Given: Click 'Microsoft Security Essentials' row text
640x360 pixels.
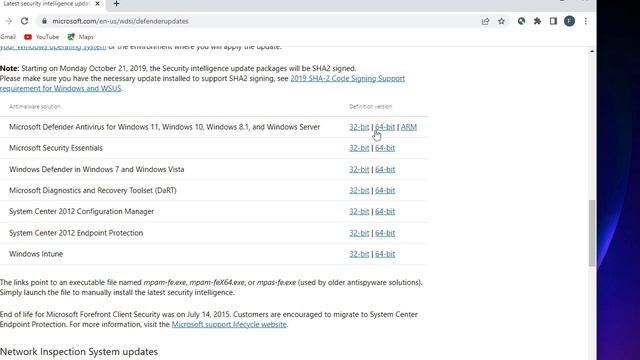Looking at the screenshot, I should 56,148.
